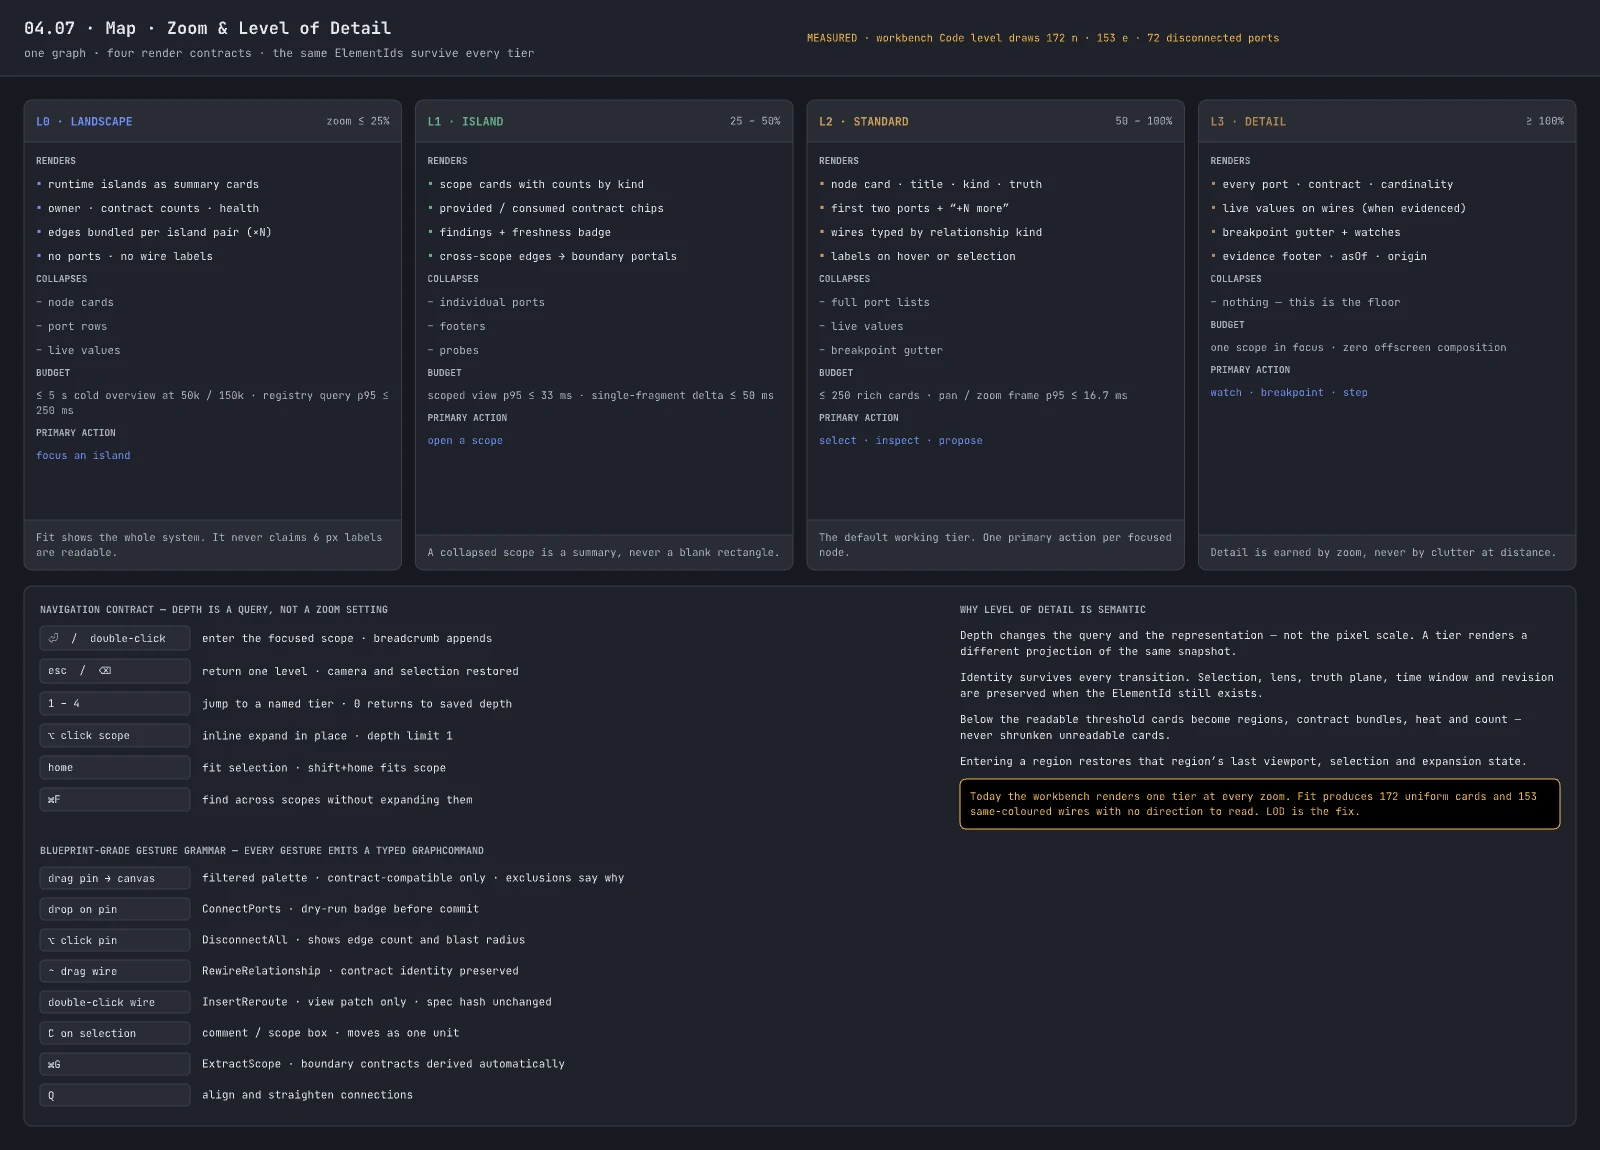Click the '≥ 100%' zoom range label
The image size is (1600, 1150).
pyautogui.click(x=1545, y=121)
